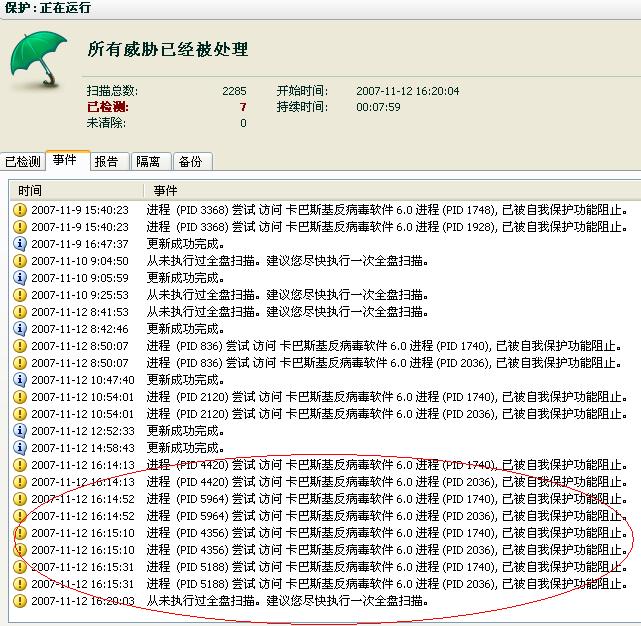
Task: Click warning icon beside 2007-11-10 9:25:53
Action: (20, 295)
